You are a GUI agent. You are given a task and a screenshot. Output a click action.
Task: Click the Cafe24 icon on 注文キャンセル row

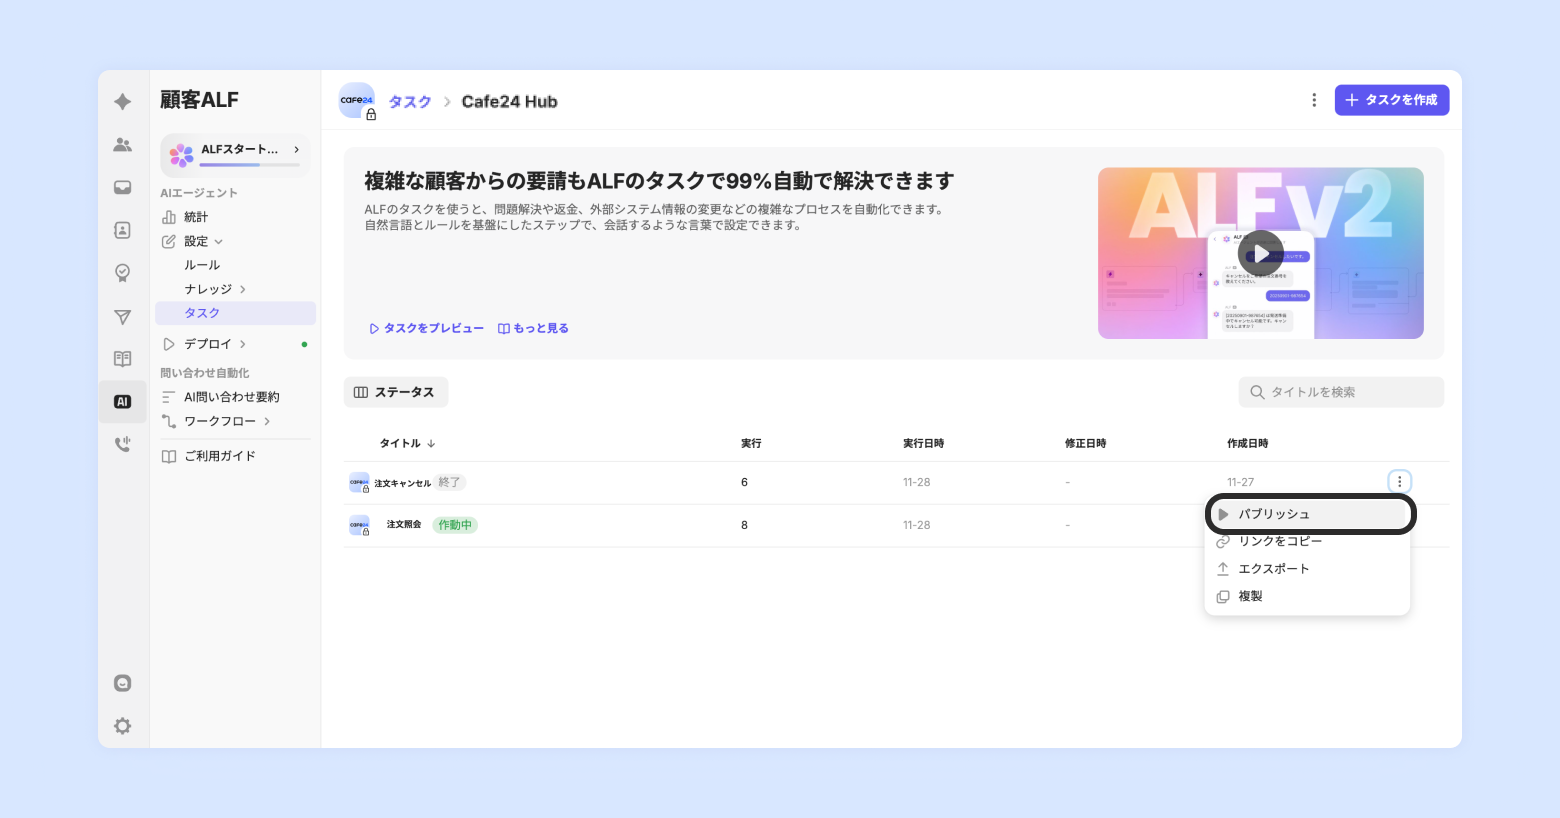point(359,483)
